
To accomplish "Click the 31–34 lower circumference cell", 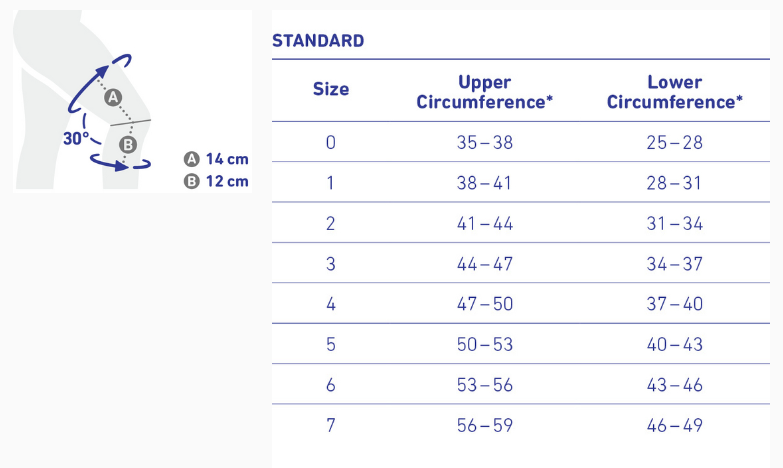I will pos(674,224).
